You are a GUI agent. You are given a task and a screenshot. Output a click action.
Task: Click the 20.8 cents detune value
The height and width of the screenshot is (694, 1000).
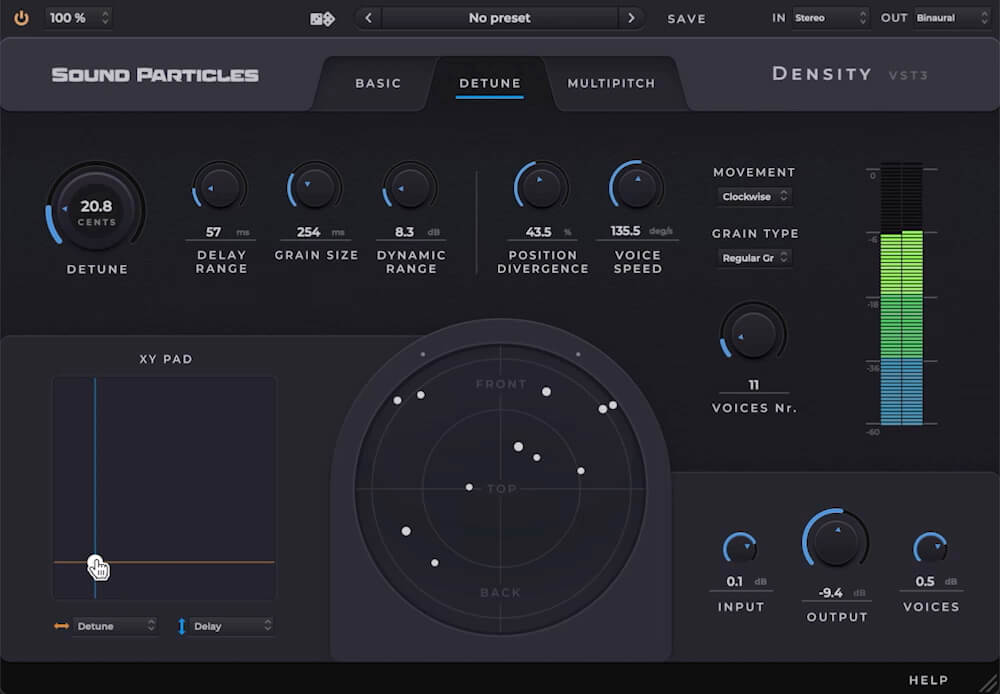(96, 206)
